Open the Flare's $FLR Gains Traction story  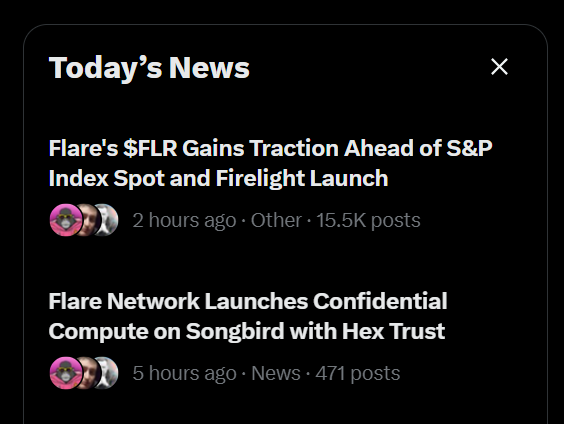(x=270, y=163)
